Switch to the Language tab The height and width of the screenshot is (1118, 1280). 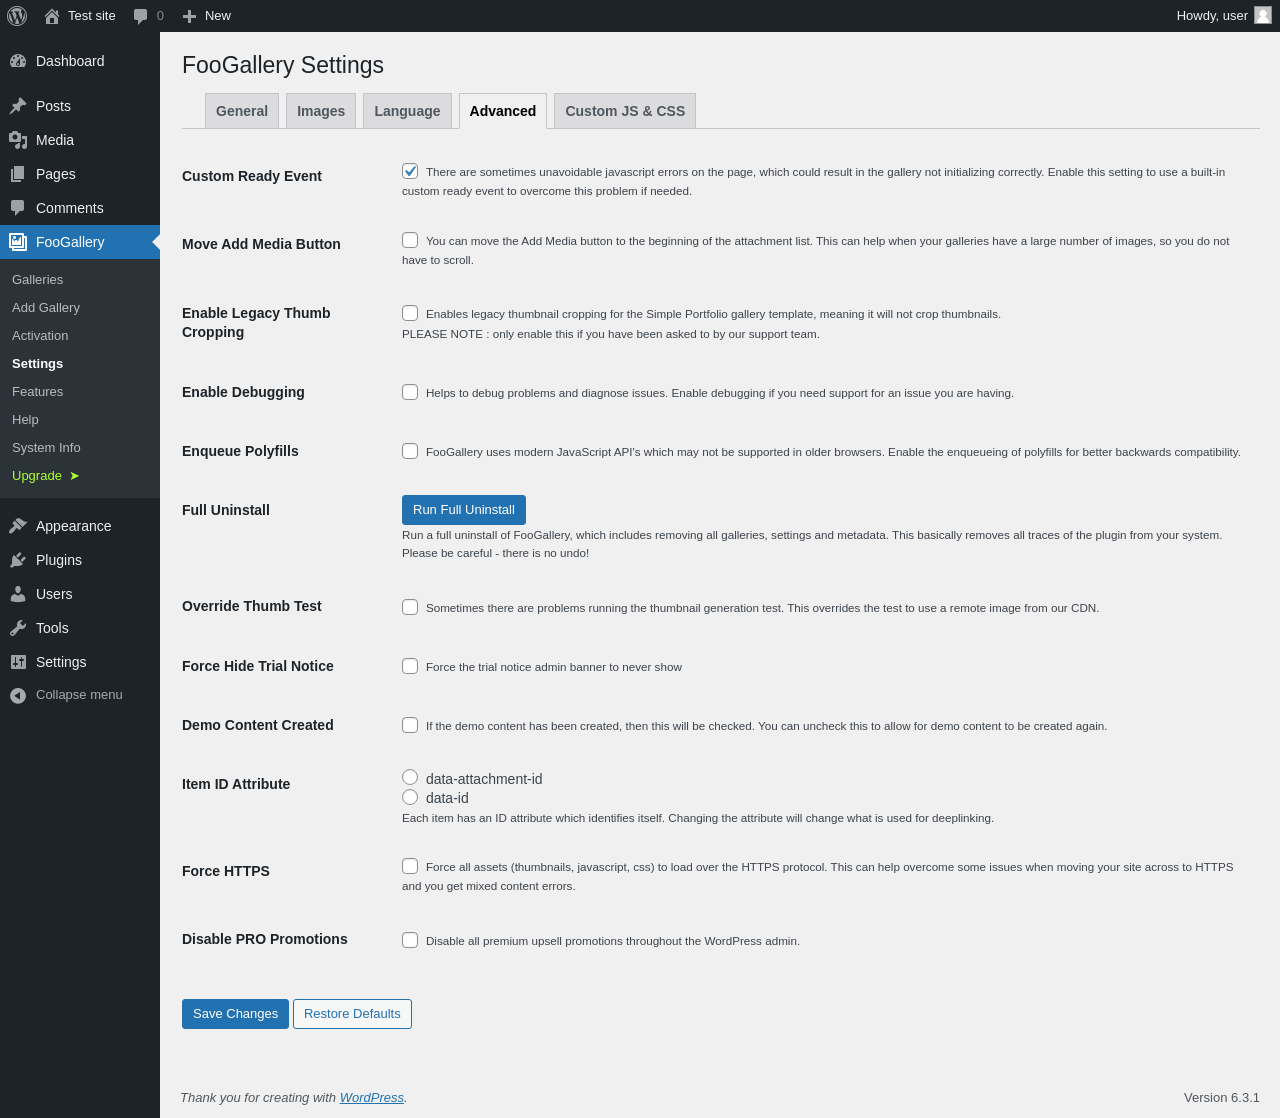click(407, 111)
